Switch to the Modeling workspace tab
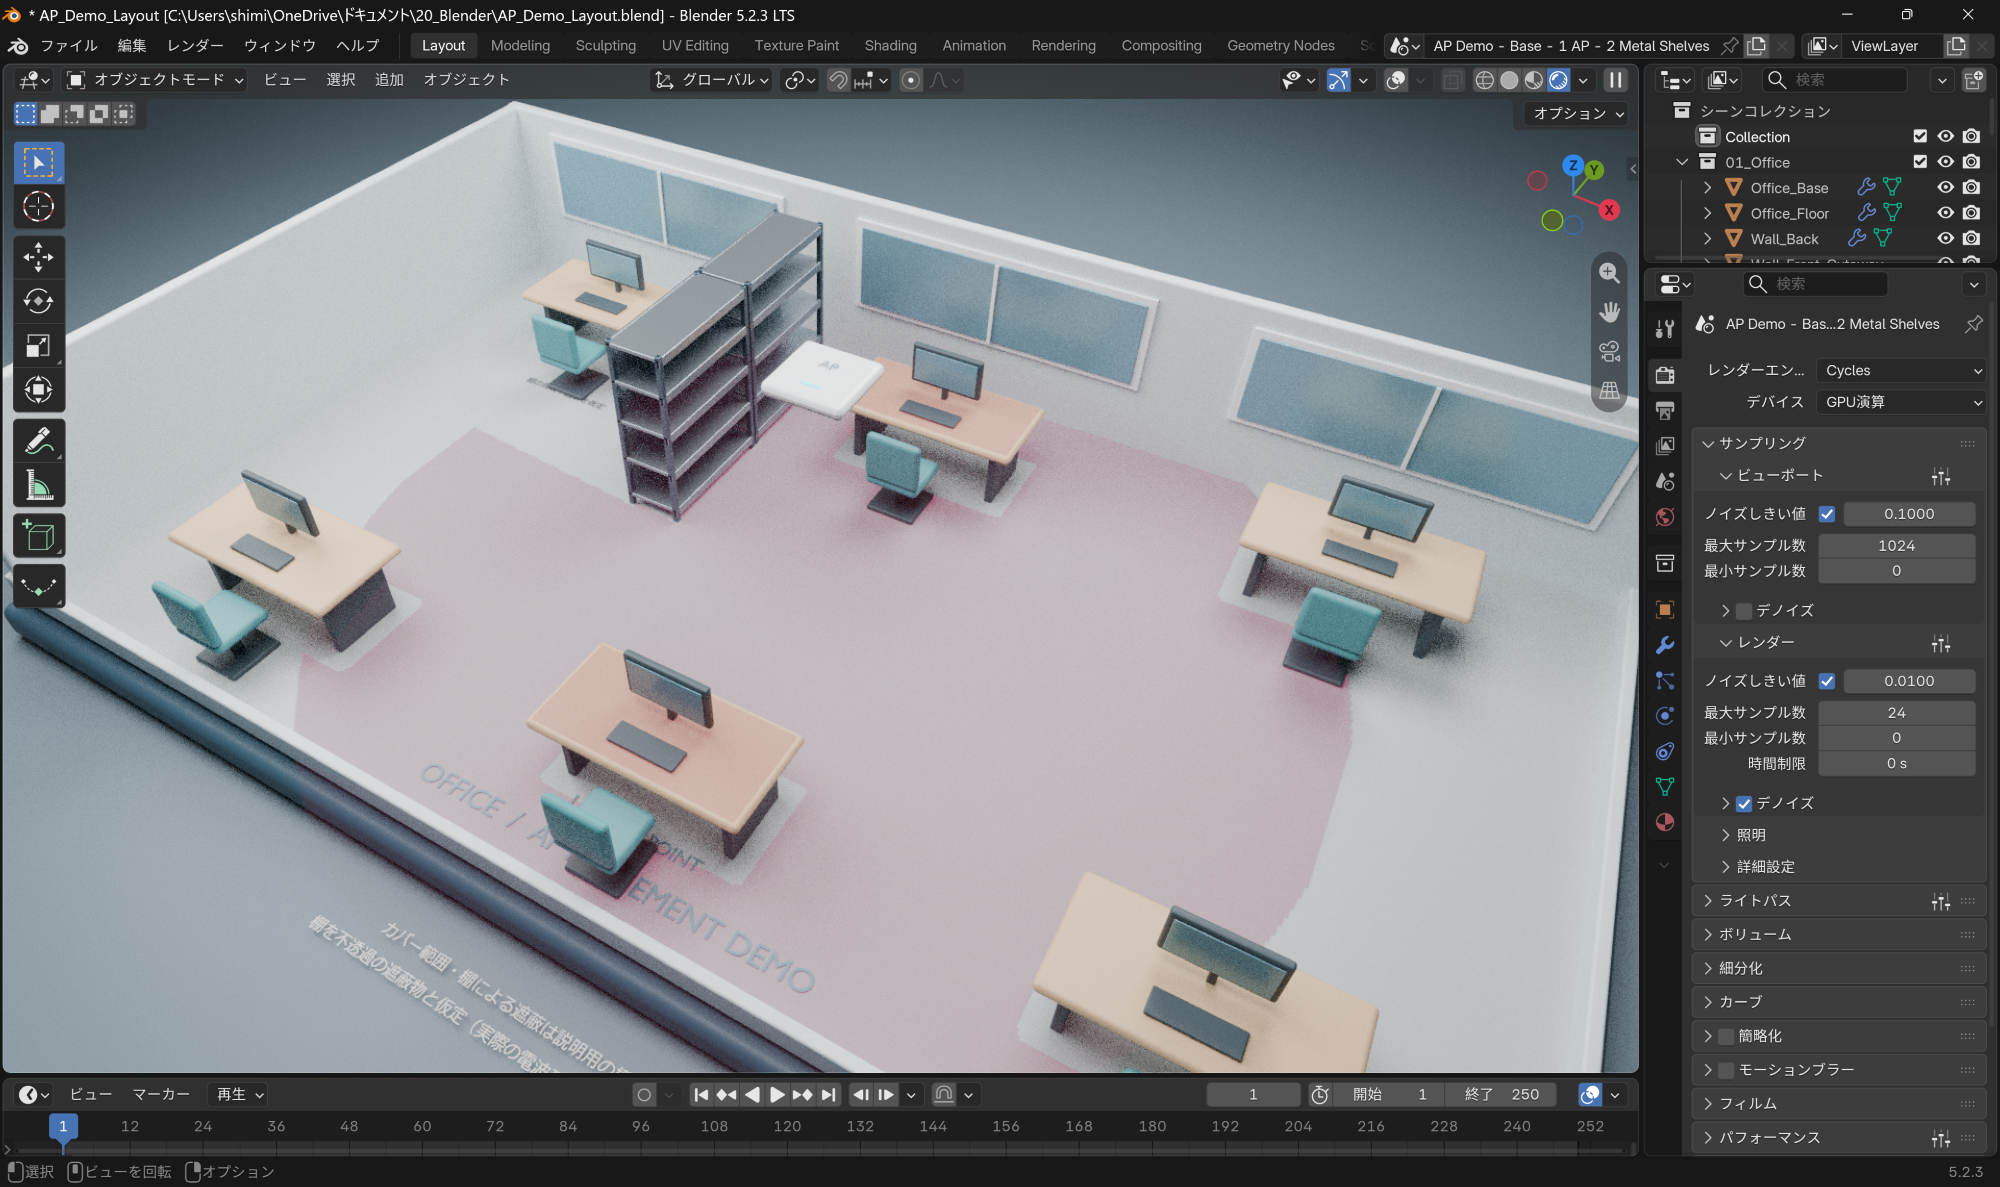Viewport: 2000px width, 1187px height. tap(520, 45)
